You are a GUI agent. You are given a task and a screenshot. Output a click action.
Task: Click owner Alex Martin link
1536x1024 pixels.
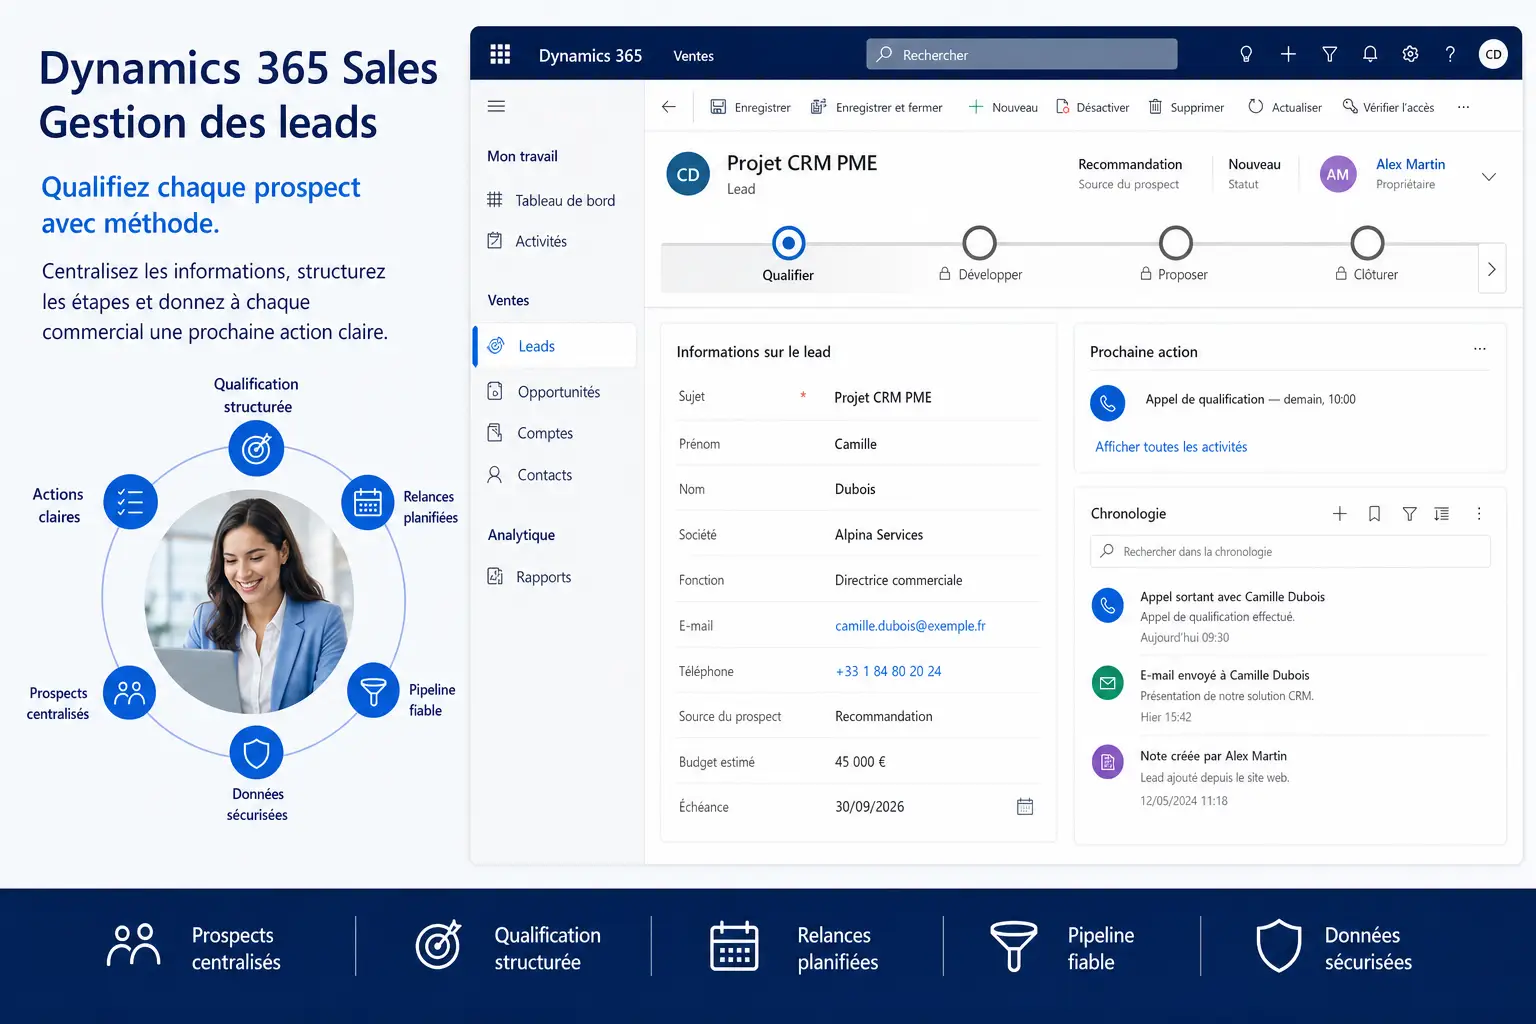click(x=1410, y=164)
